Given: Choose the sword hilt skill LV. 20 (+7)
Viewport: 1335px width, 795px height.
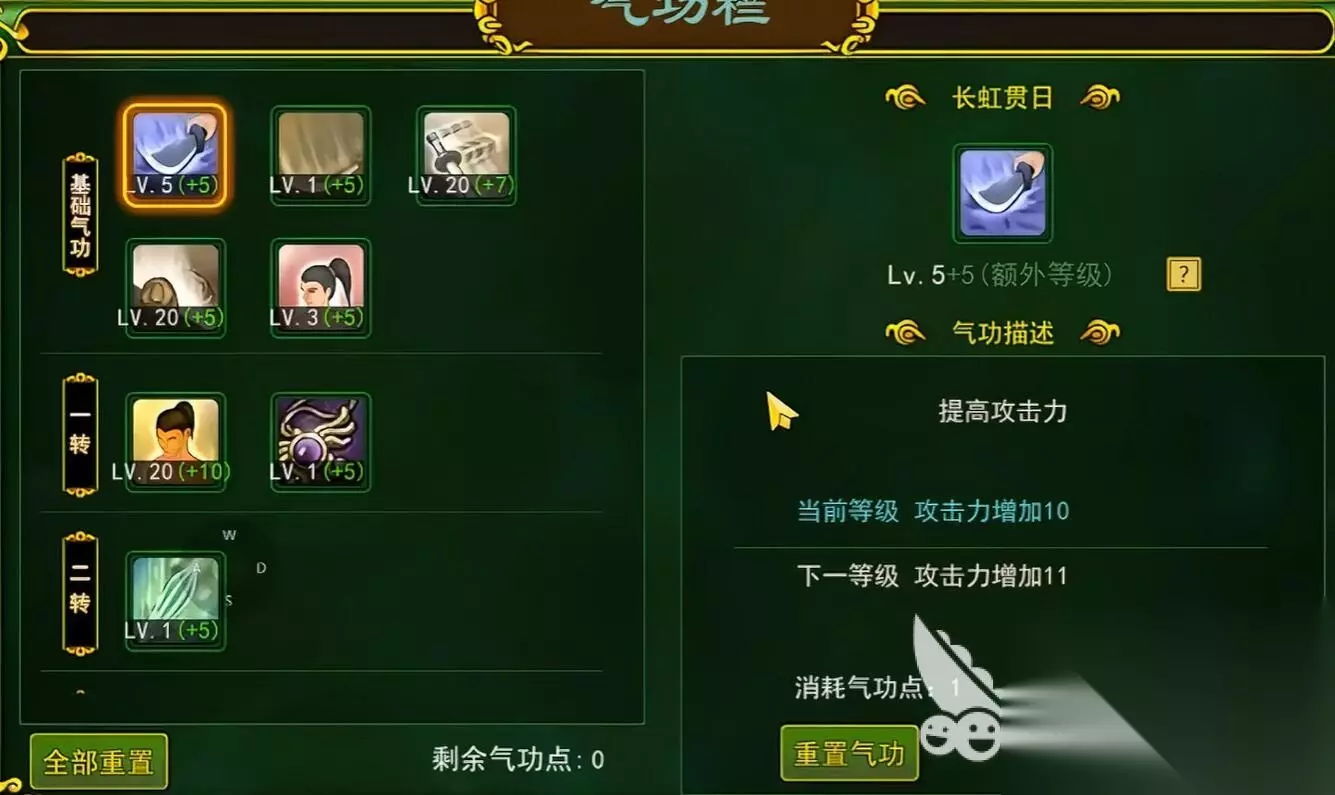Looking at the screenshot, I should point(466,155).
